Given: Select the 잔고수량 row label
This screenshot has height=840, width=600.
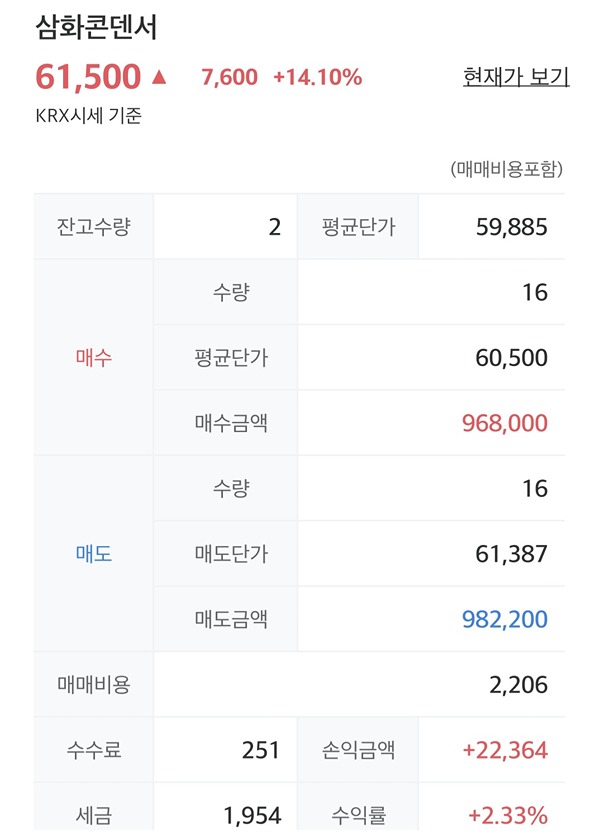Looking at the screenshot, I should [x=93, y=227].
